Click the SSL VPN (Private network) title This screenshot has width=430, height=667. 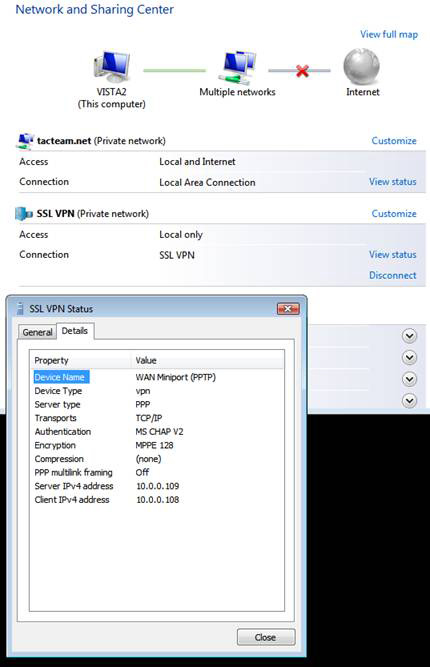pos(93,214)
